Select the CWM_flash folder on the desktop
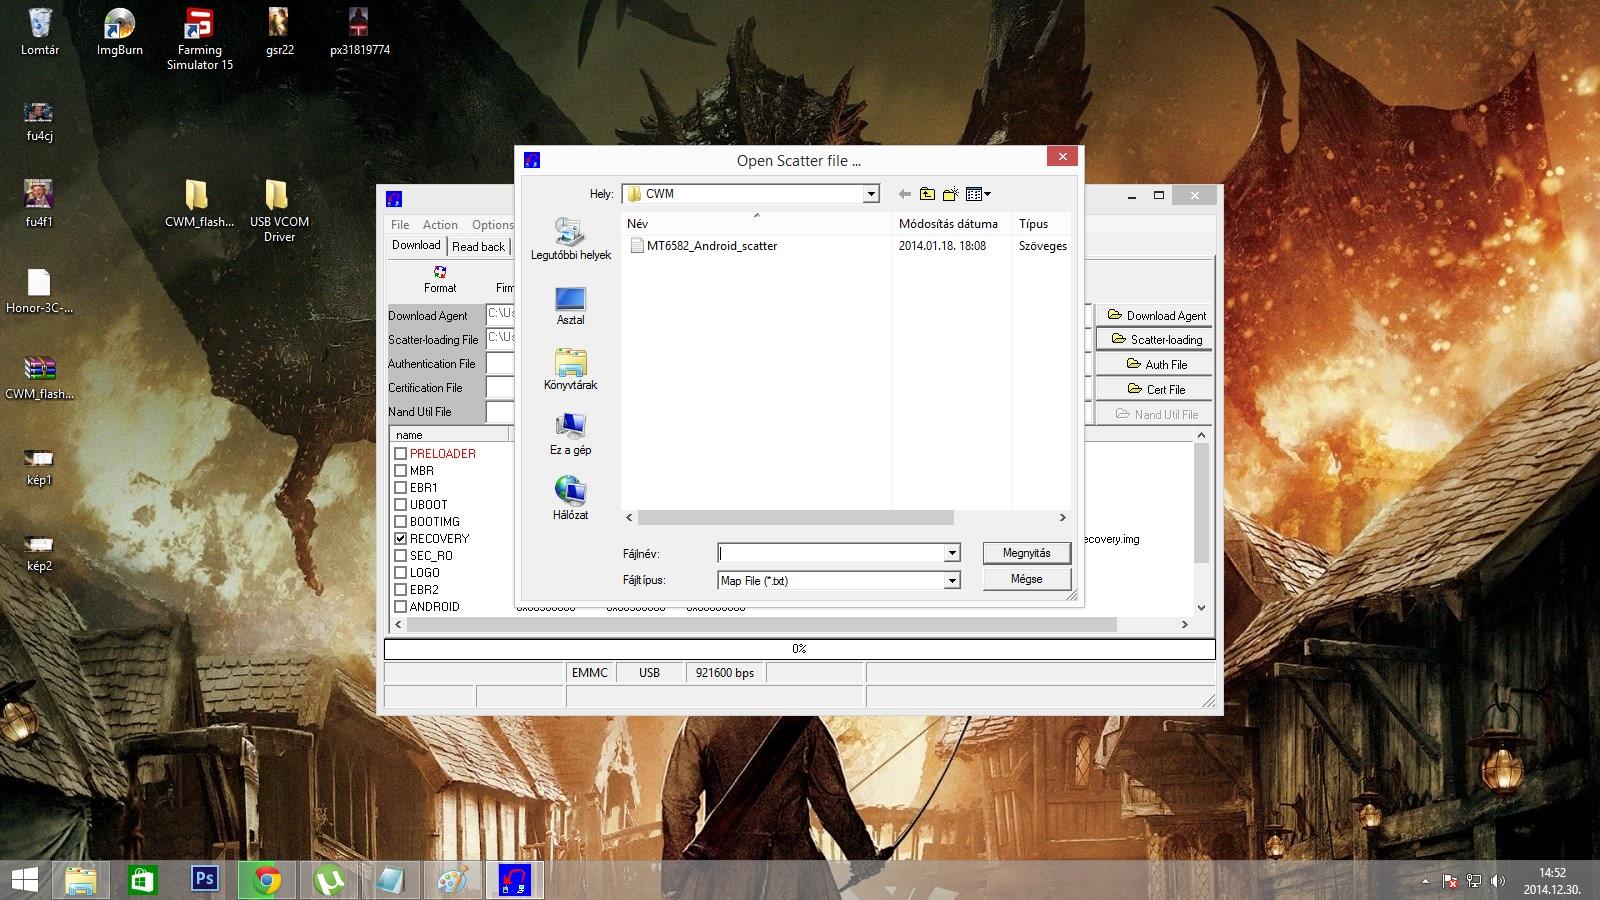Screen dimensions: 1600x900 click(x=199, y=204)
